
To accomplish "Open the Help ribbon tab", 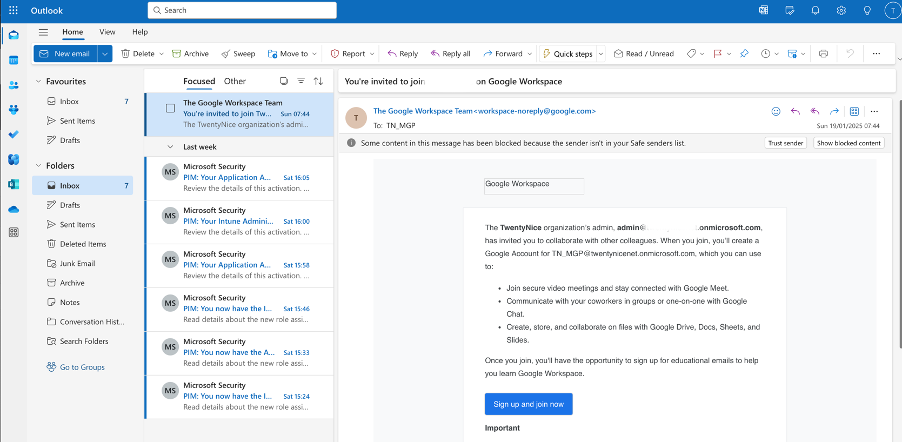I will tap(140, 32).
